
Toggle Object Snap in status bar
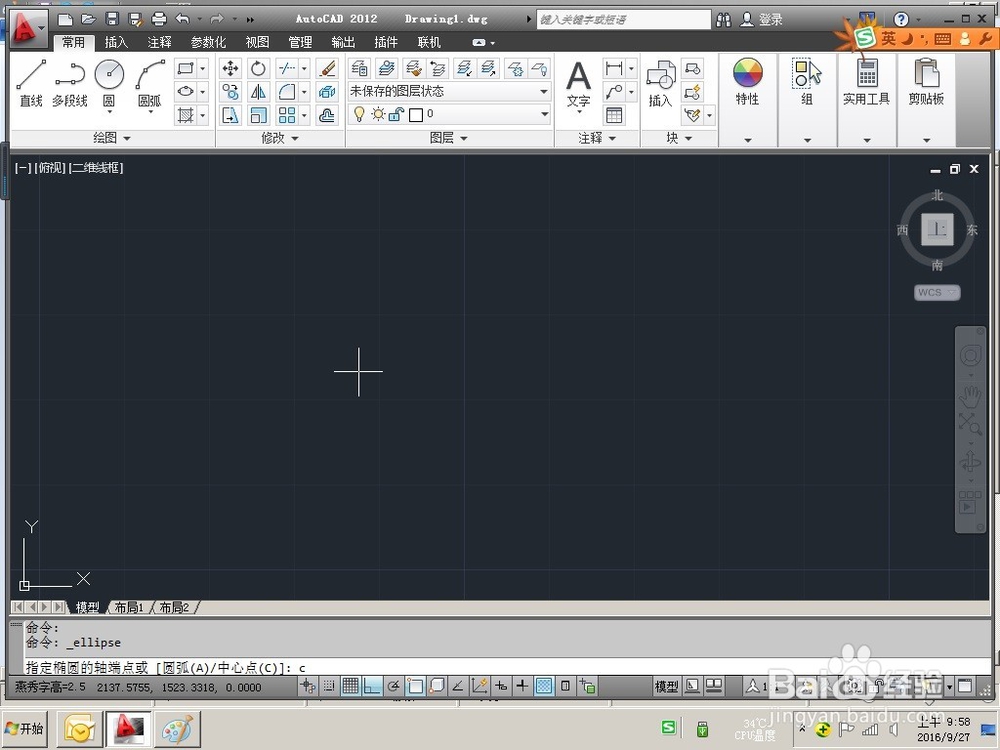(x=415, y=686)
